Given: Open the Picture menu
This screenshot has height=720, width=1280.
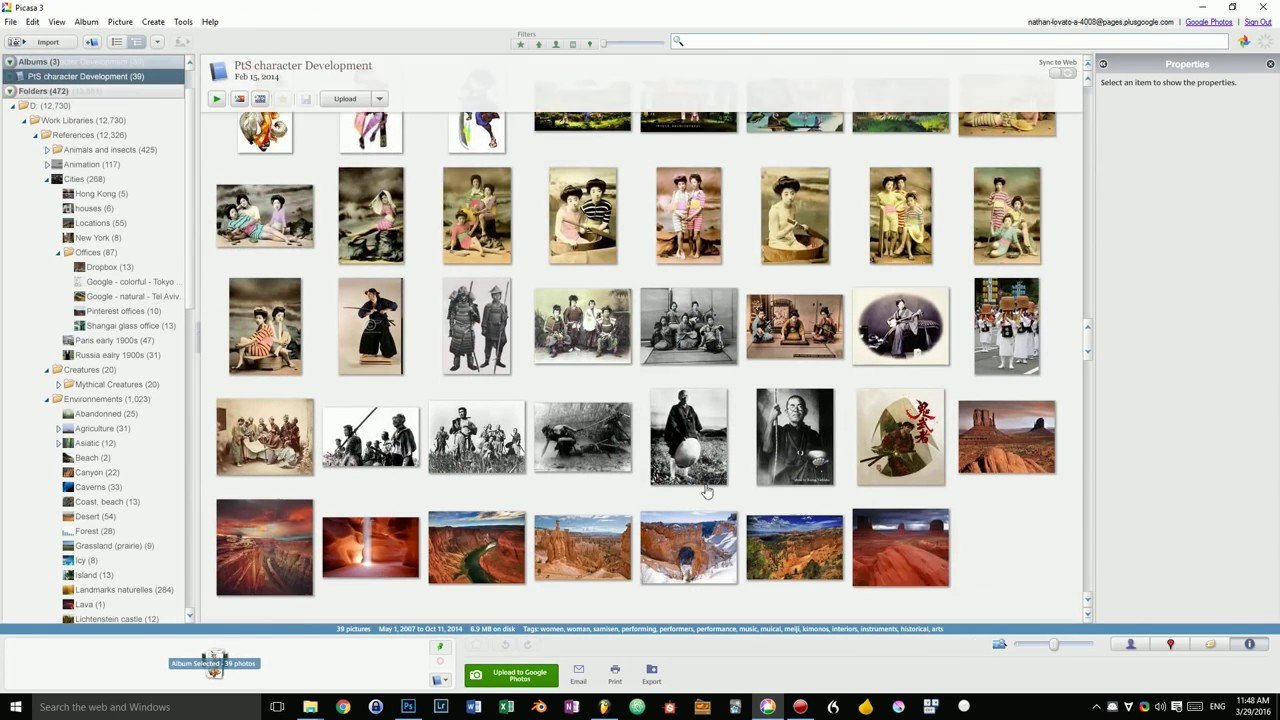Looking at the screenshot, I should click(120, 22).
